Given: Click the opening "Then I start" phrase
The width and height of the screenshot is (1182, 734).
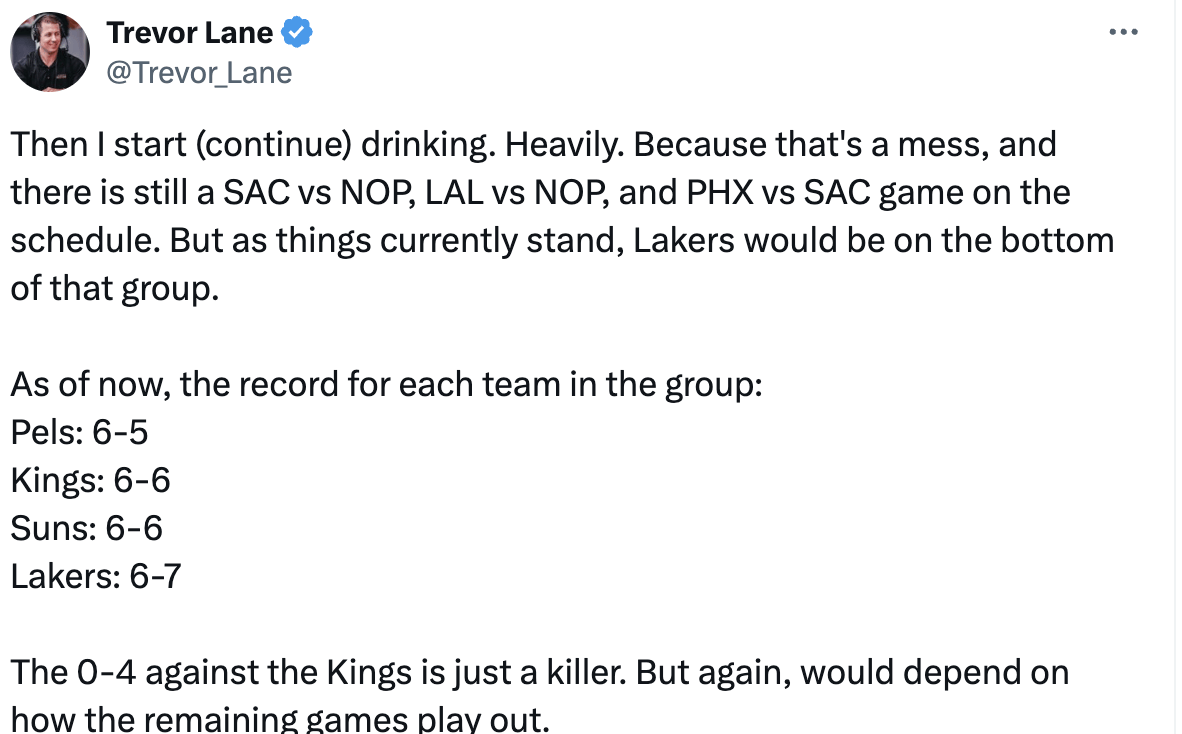Looking at the screenshot, I should pos(97,145).
